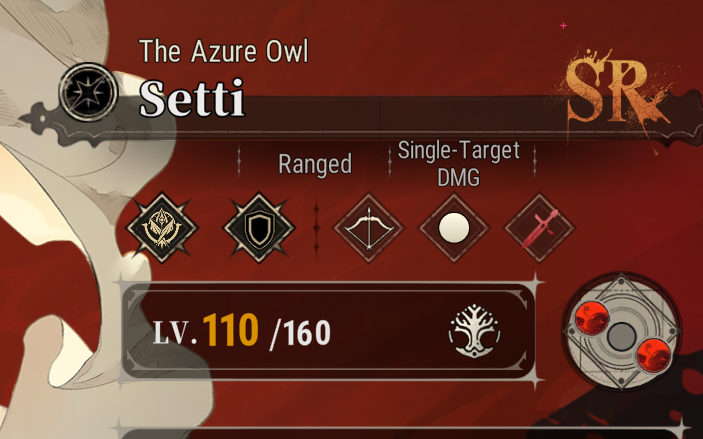This screenshot has height=439, width=703.
Task: Click the gray center gem of dial
Action: tap(621, 336)
